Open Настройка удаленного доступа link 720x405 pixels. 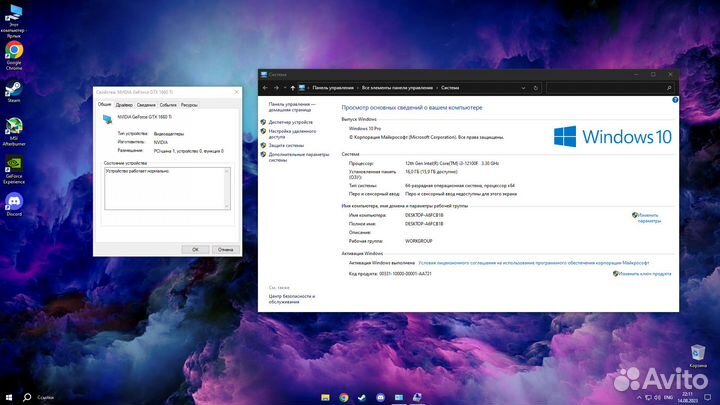(292, 134)
